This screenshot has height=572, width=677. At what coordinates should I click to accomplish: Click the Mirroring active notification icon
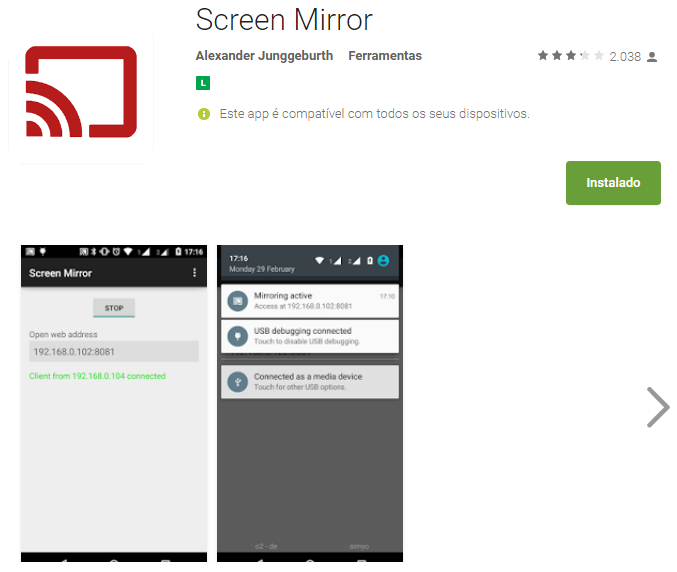tap(237, 300)
